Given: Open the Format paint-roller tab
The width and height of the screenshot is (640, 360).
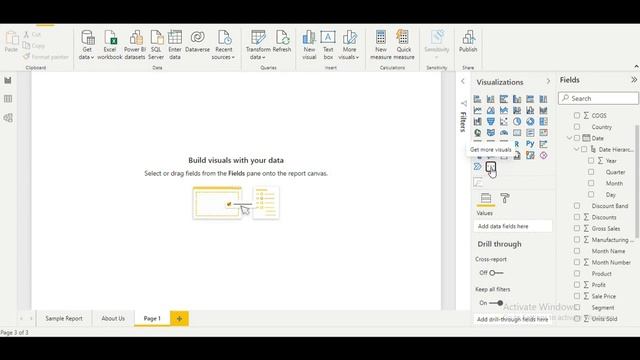Looking at the screenshot, I should pos(505,198).
